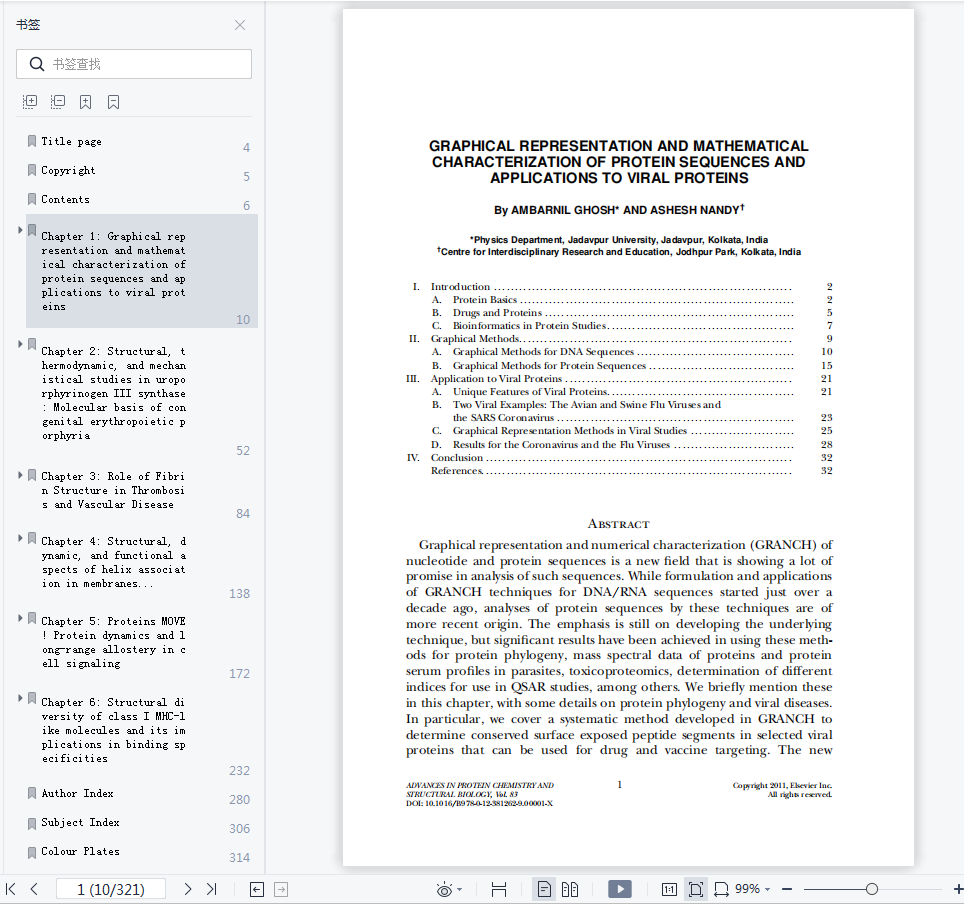The height and width of the screenshot is (904, 964).
Task: Click the Colour Plates bookmark flag icon
Action: [32, 852]
